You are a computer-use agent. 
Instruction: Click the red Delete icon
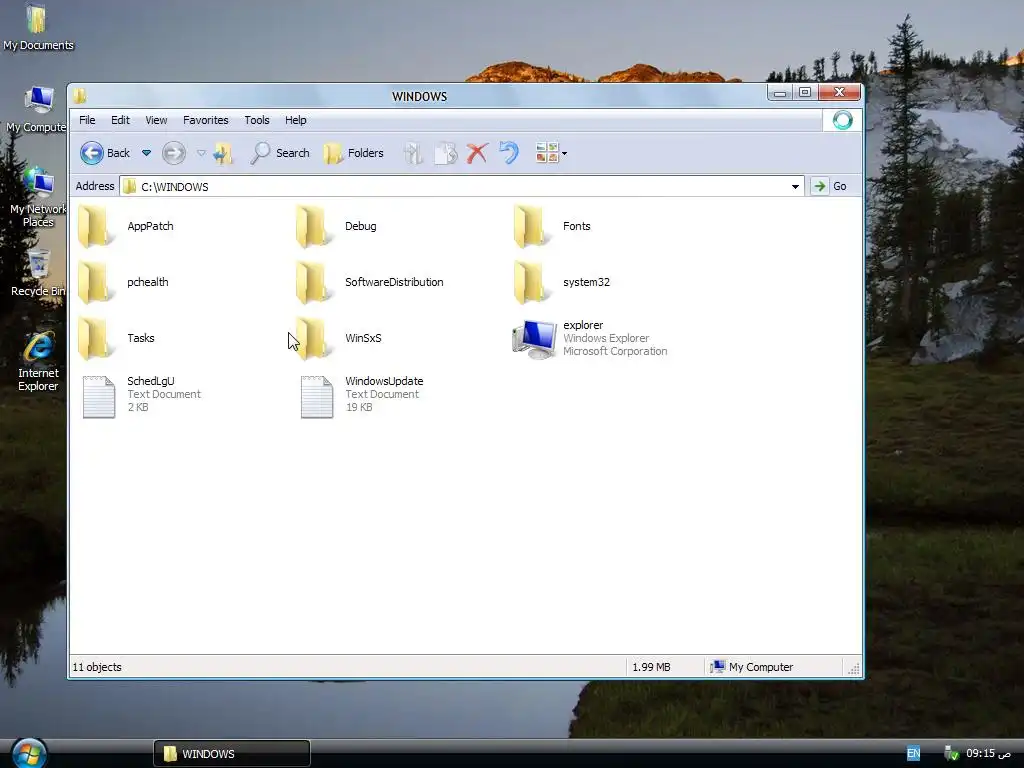pos(477,153)
